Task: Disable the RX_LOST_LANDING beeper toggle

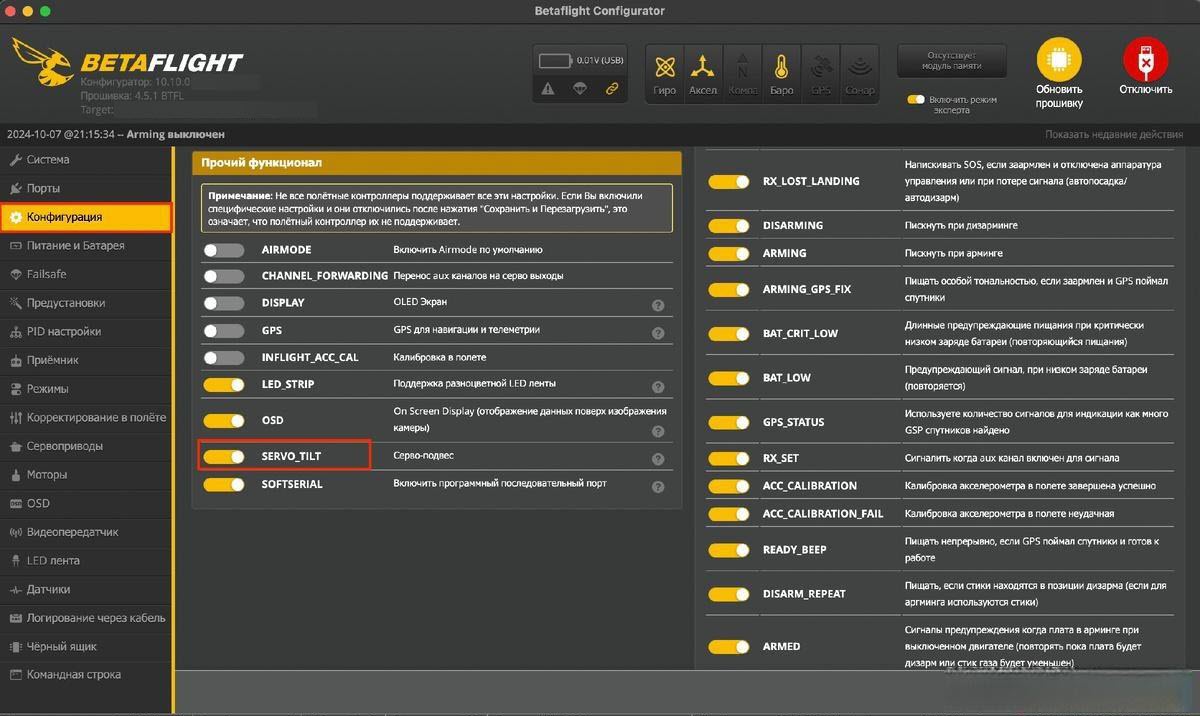Action: click(x=729, y=182)
